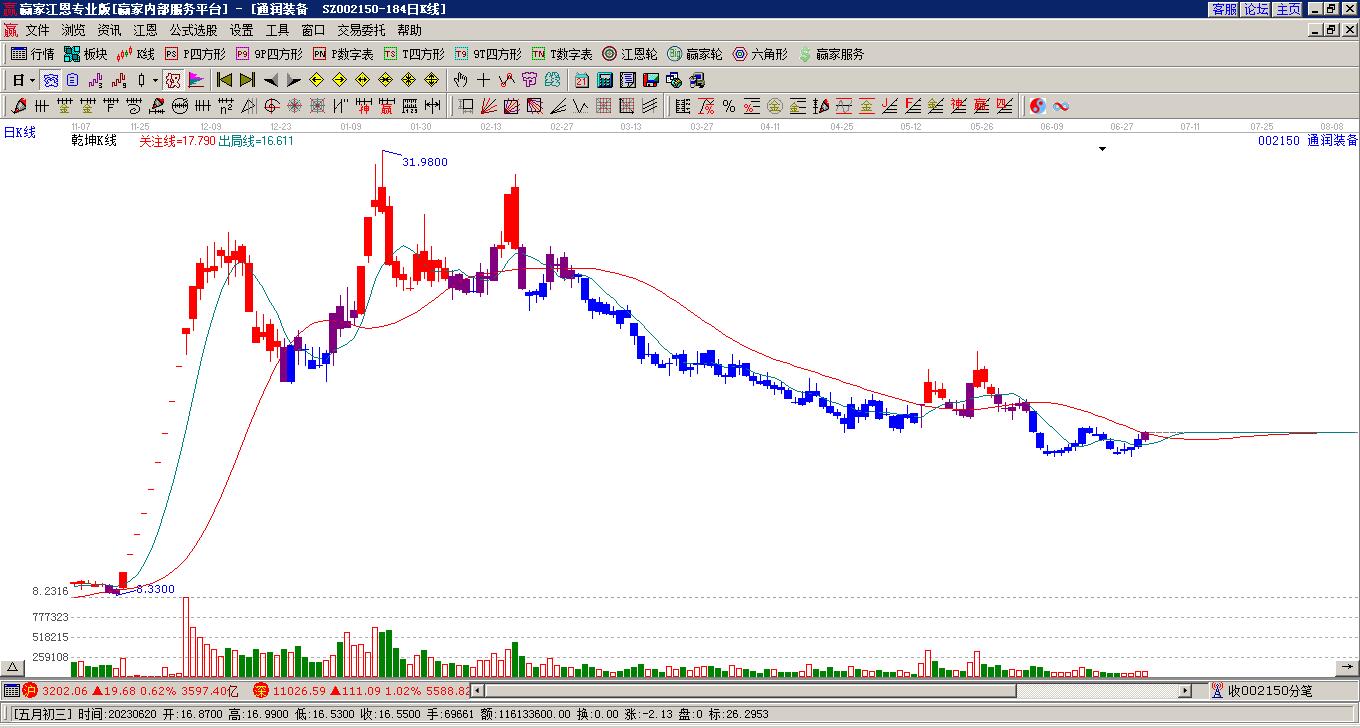Viewport: 1360px width, 728px height.
Task: Open the T四方形 tool
Action: (414, 54)
